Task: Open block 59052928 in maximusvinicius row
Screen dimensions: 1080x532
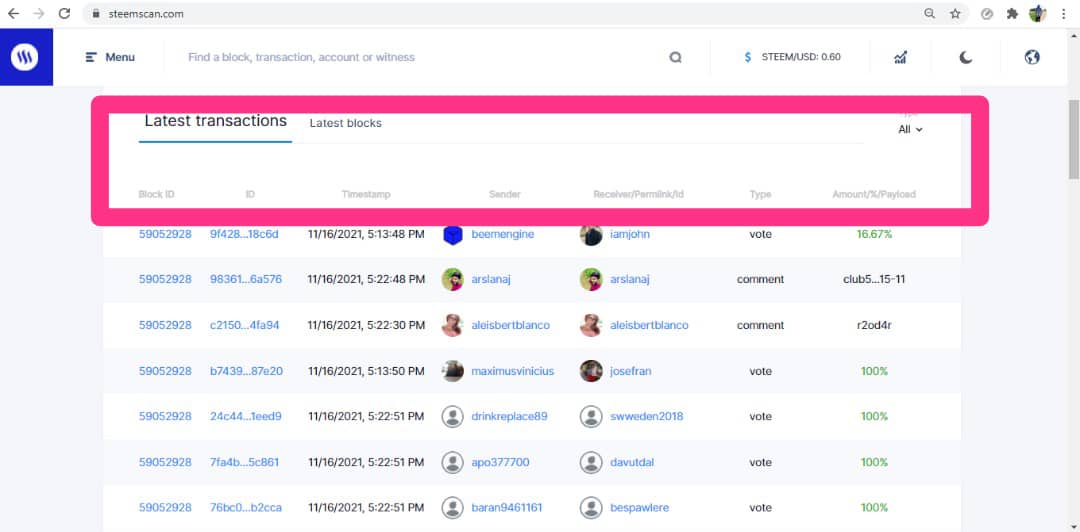Action: click(165, 371)
